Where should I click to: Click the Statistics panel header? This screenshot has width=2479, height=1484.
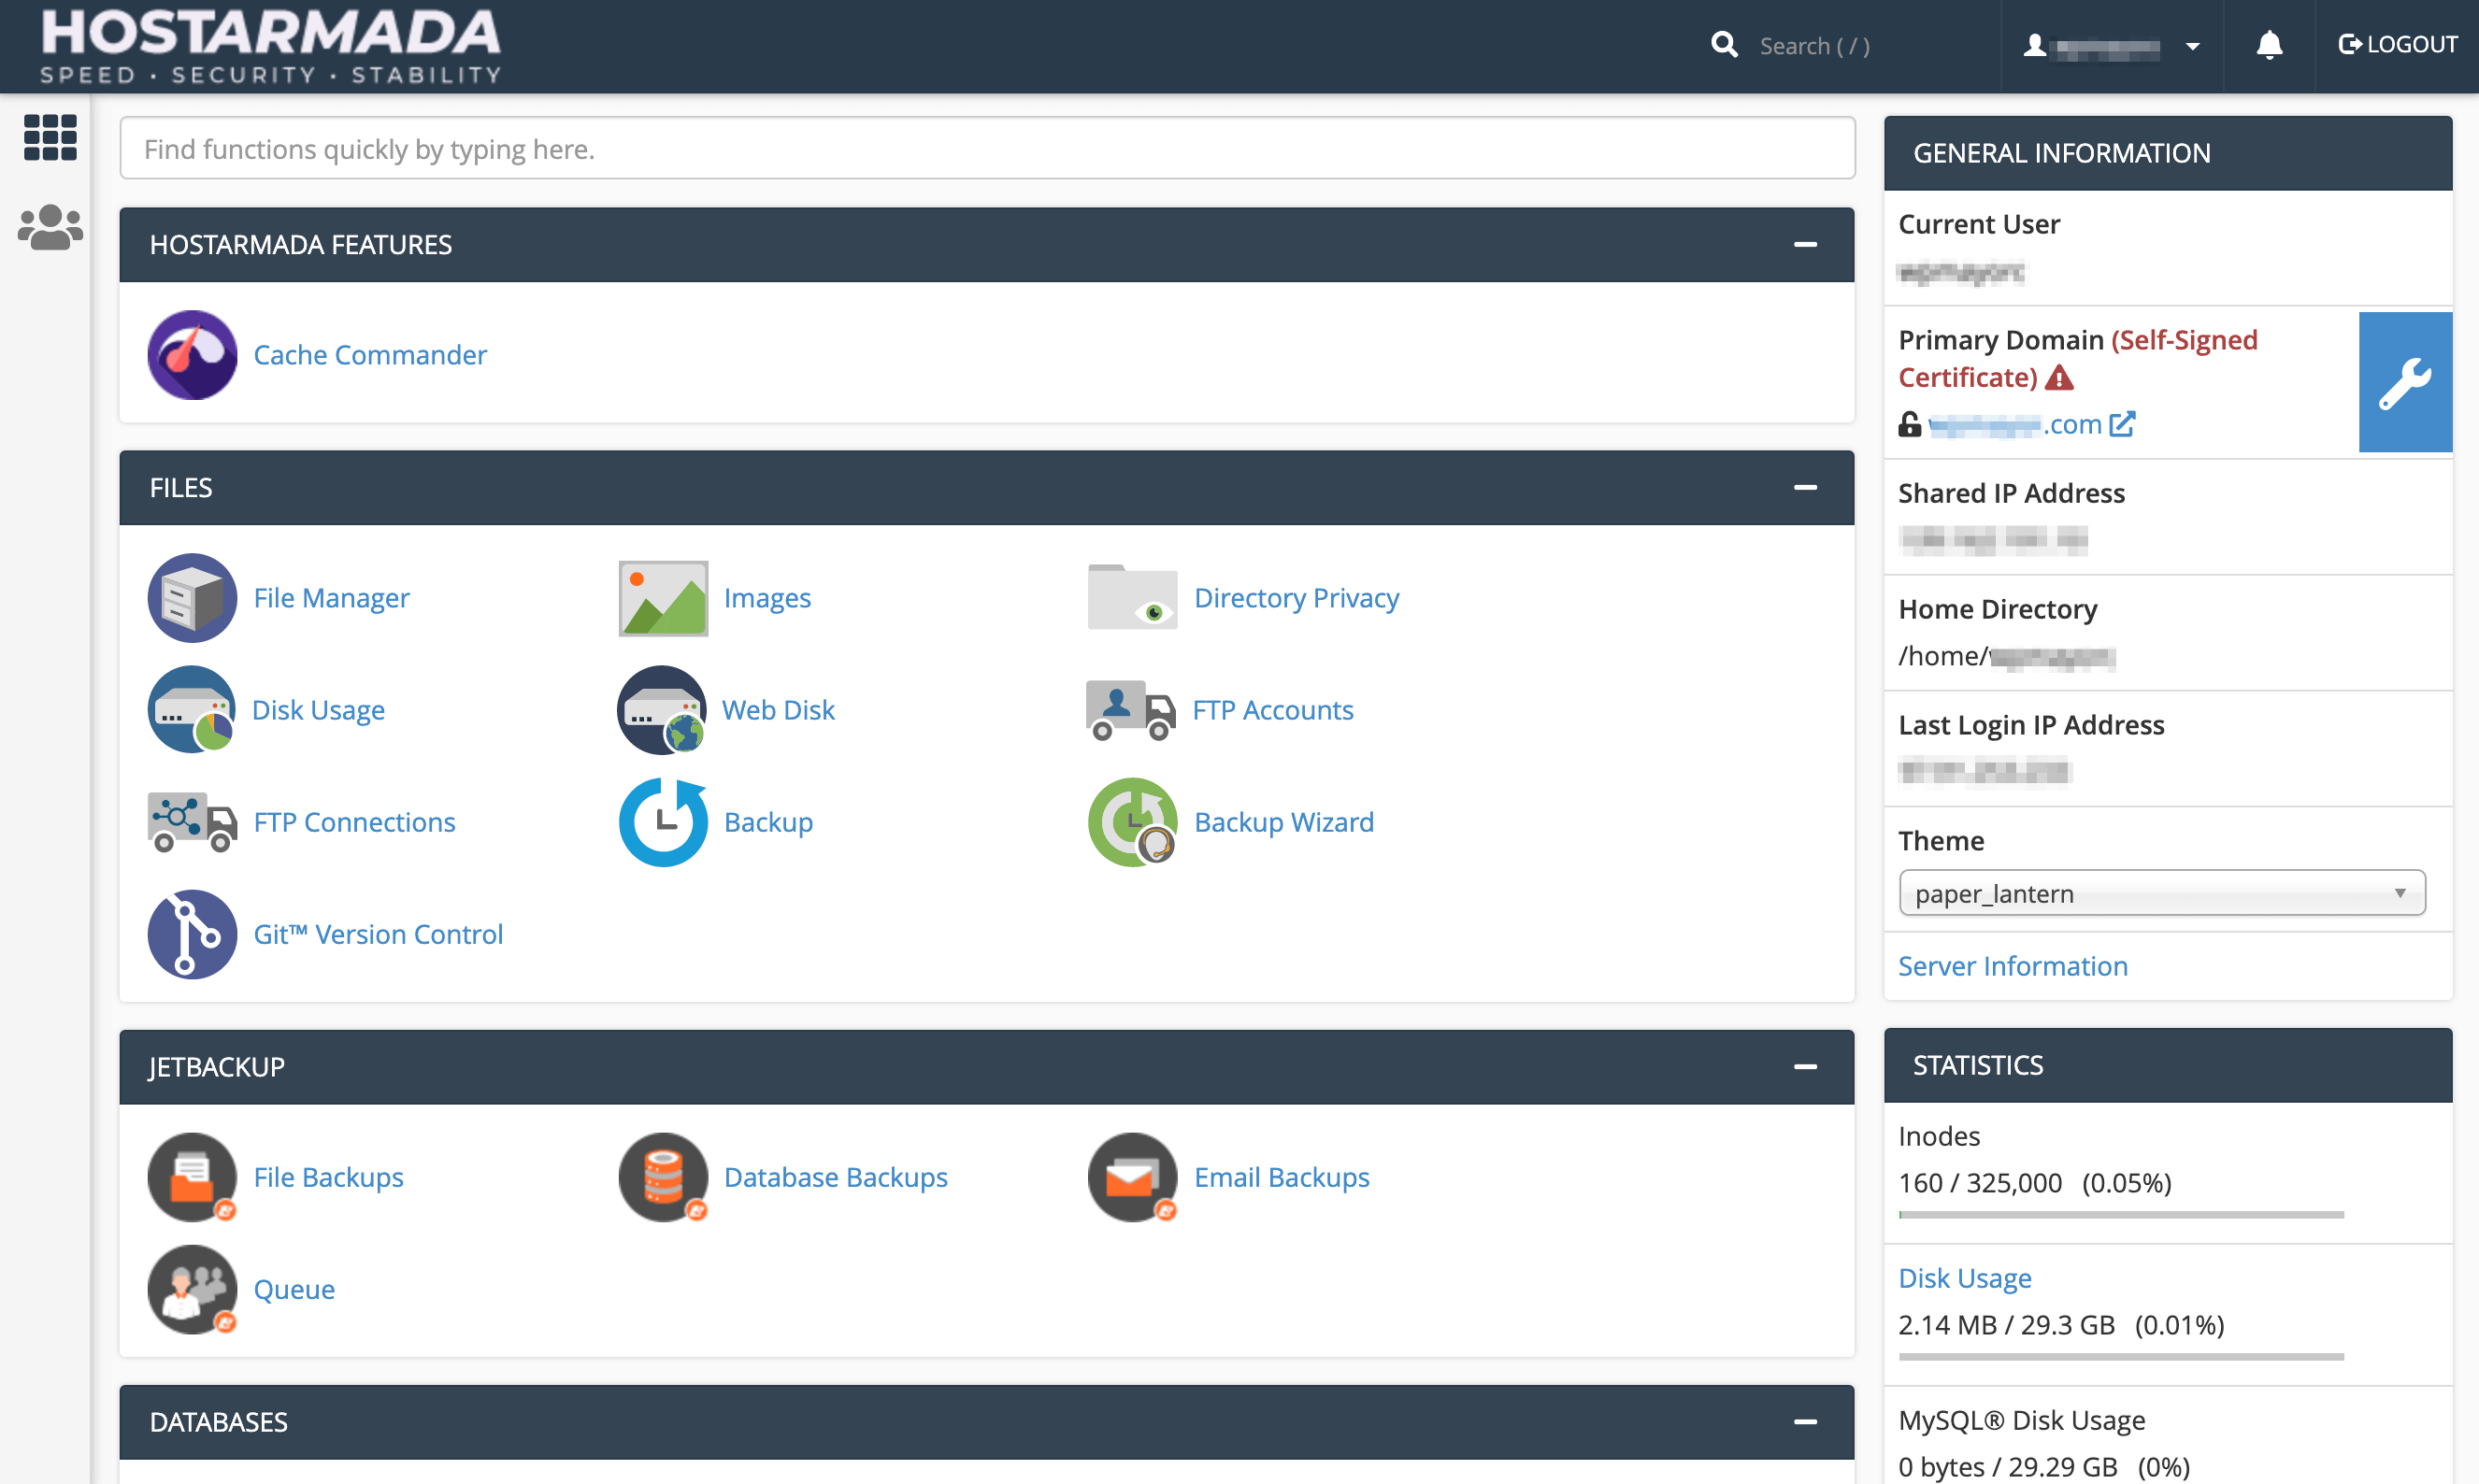click(2167, 1066)
